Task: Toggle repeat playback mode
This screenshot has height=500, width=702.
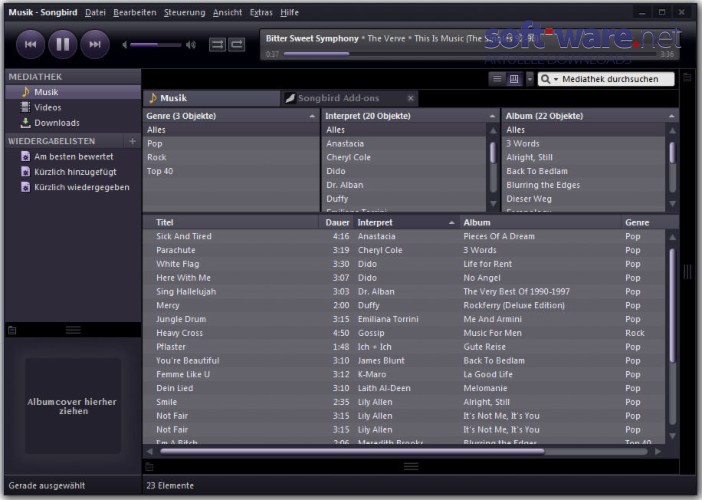Action: (x=237, y=44)
